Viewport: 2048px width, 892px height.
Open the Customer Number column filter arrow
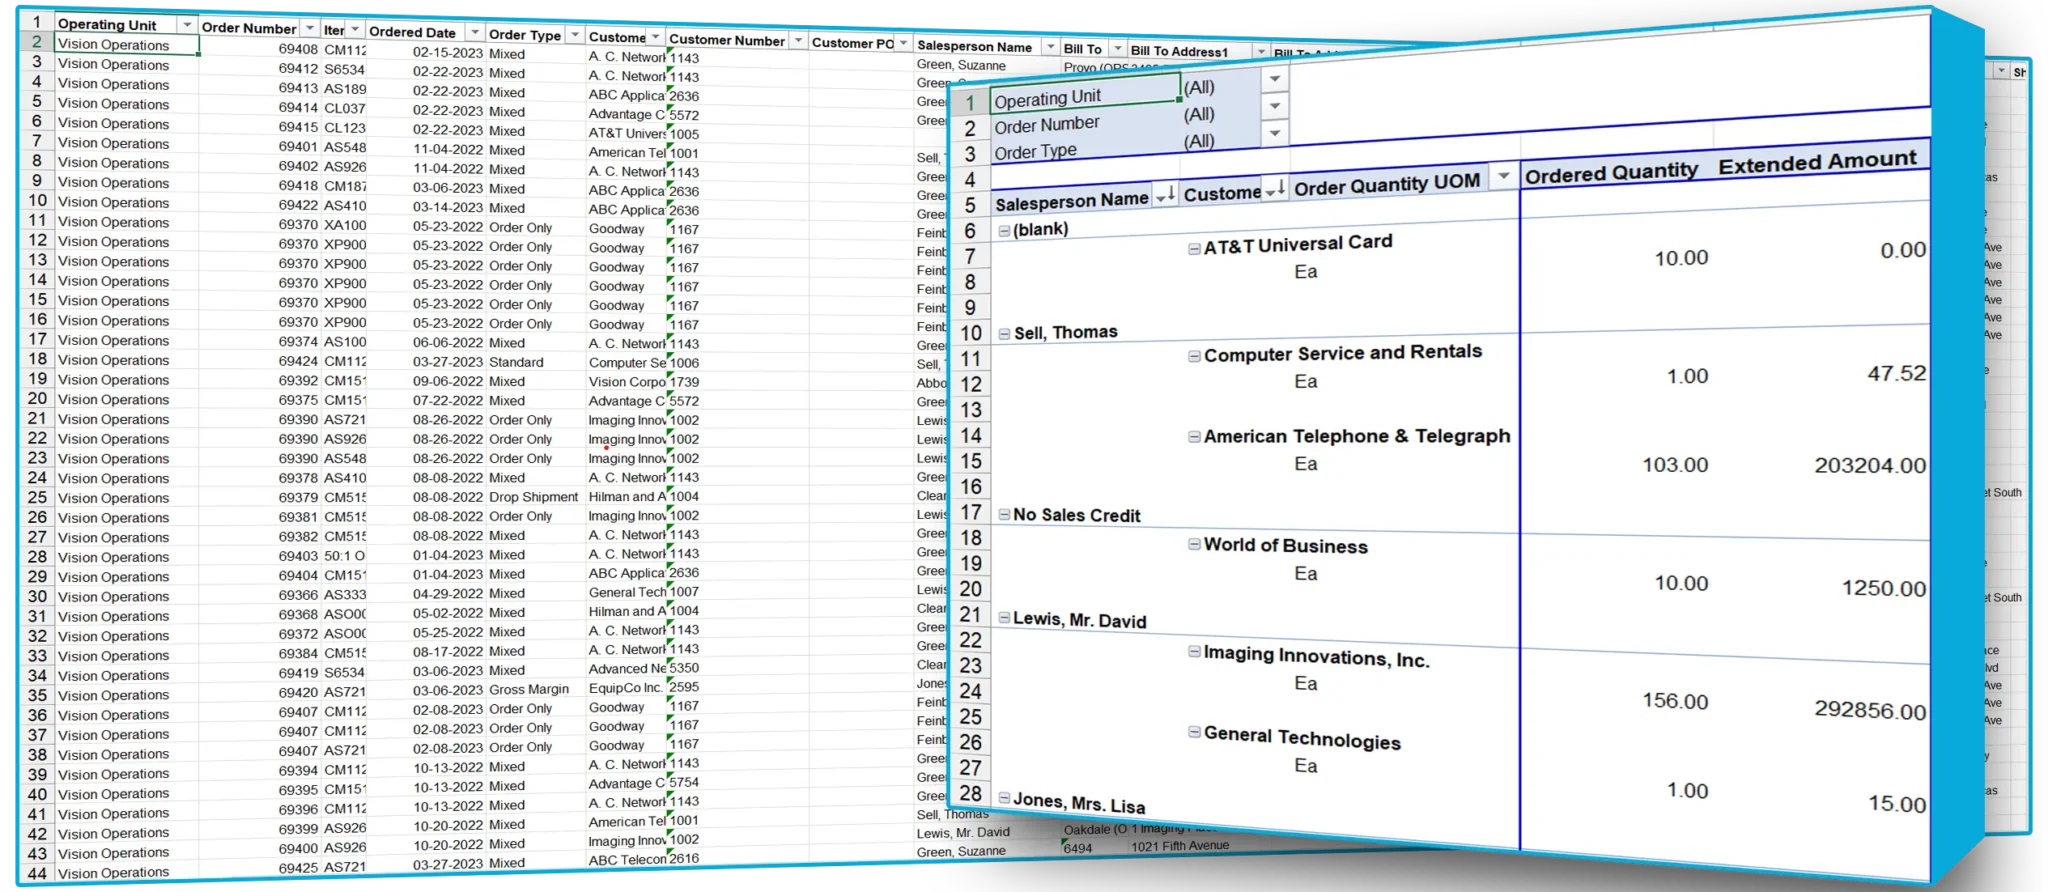pos(798,41)
